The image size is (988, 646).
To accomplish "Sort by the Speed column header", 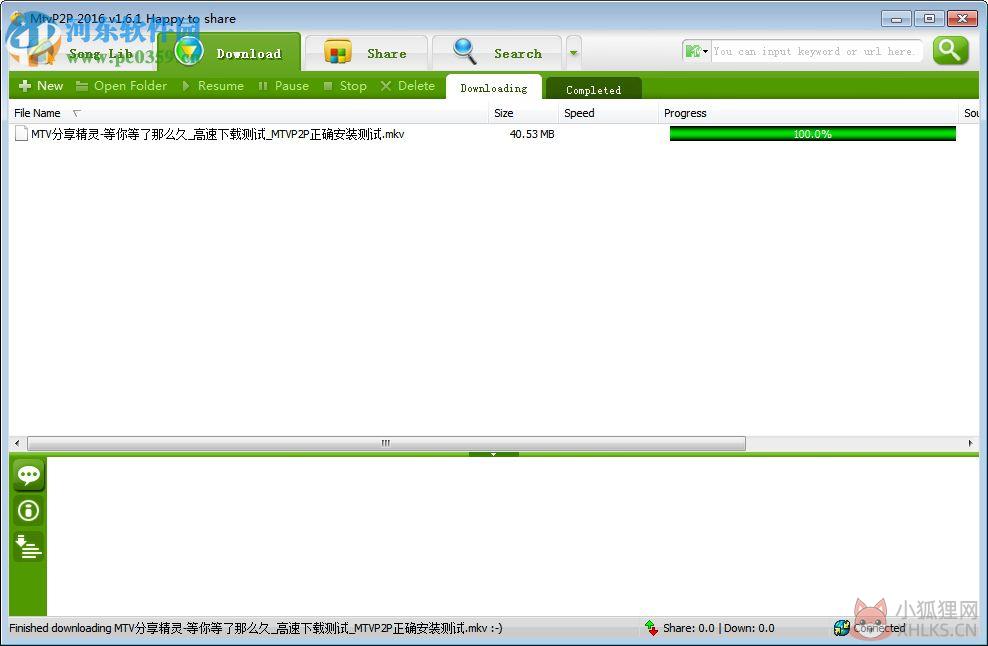I will tap(608, 113).
